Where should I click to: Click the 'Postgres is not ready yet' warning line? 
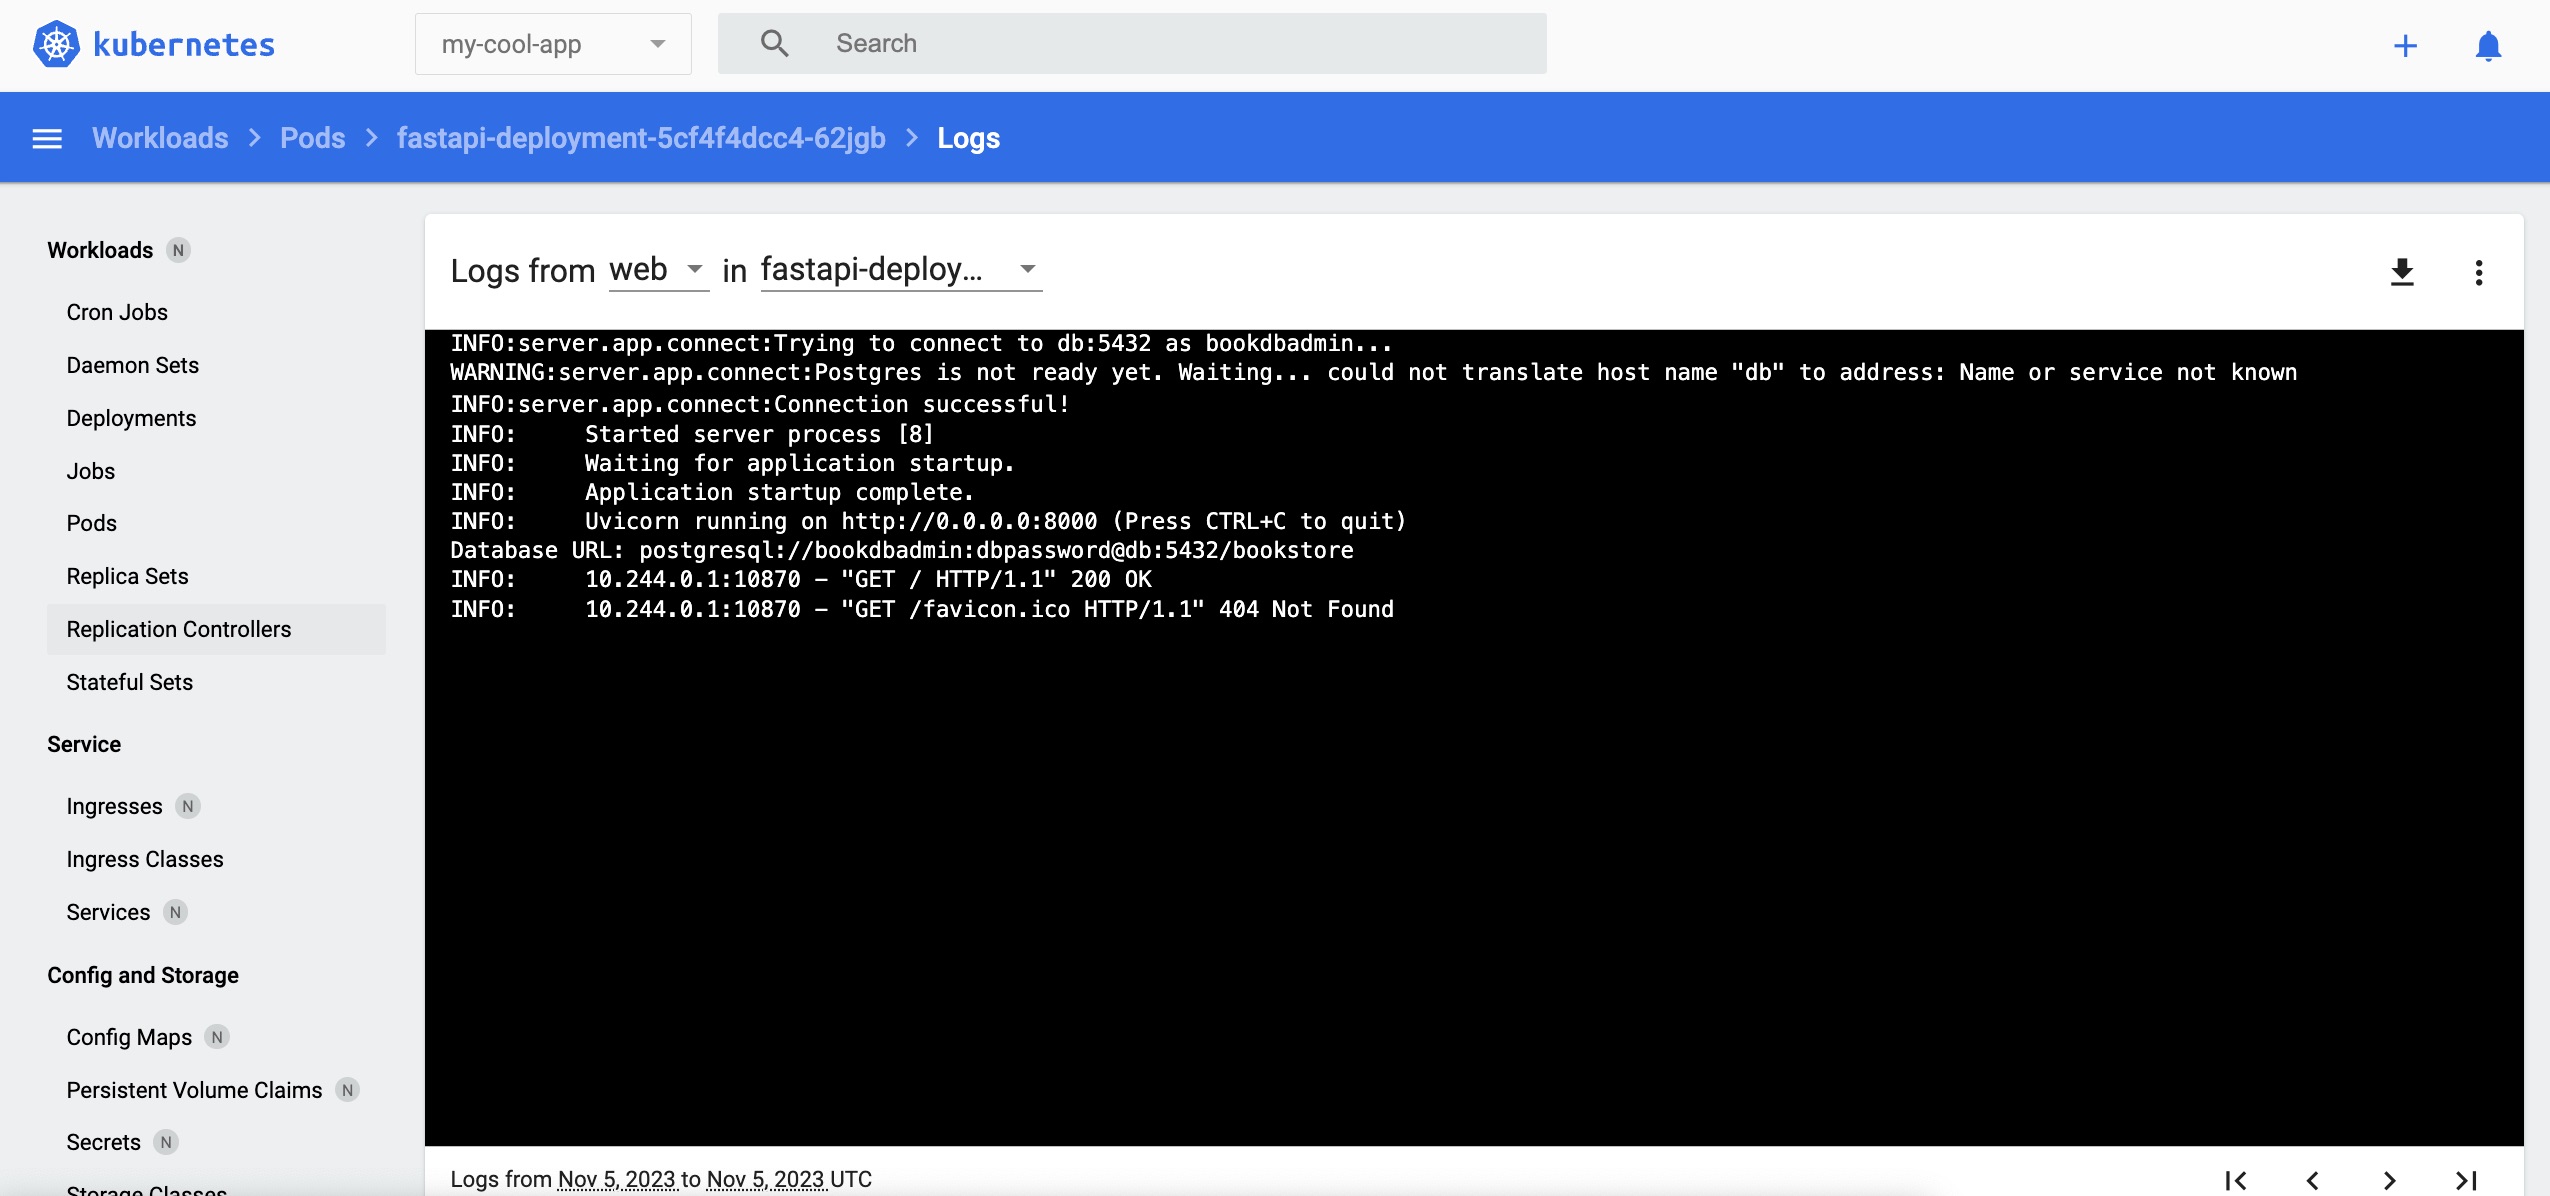tap(1374, 372)
